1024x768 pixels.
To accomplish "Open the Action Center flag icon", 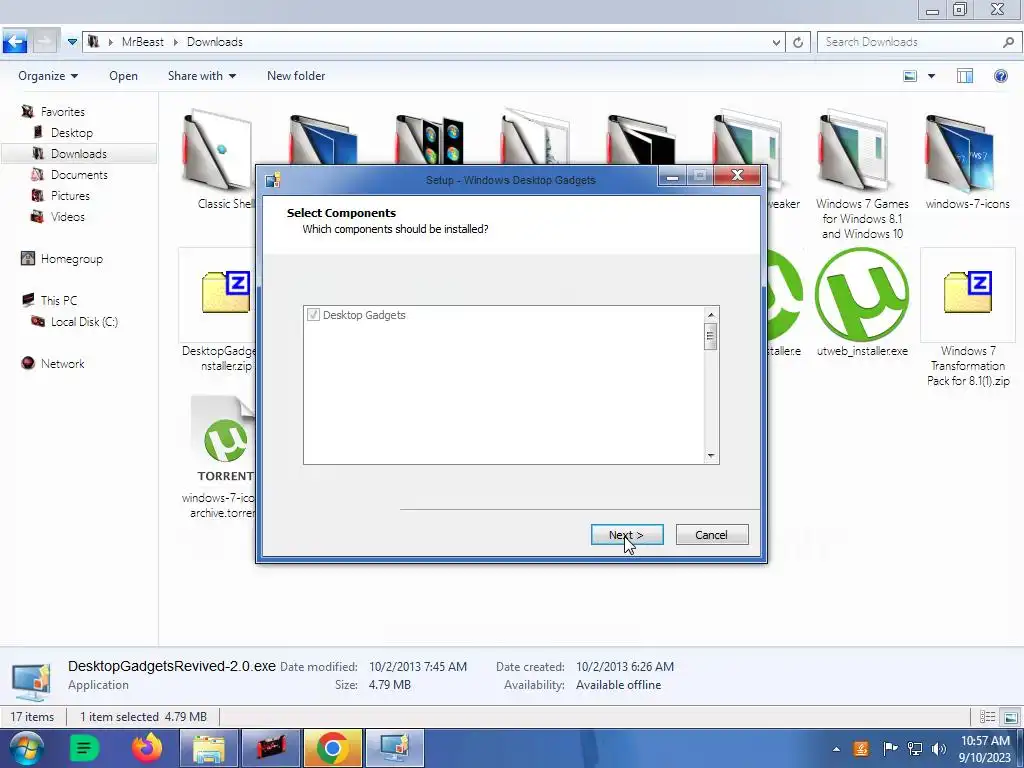I will [x=889, y=748].
